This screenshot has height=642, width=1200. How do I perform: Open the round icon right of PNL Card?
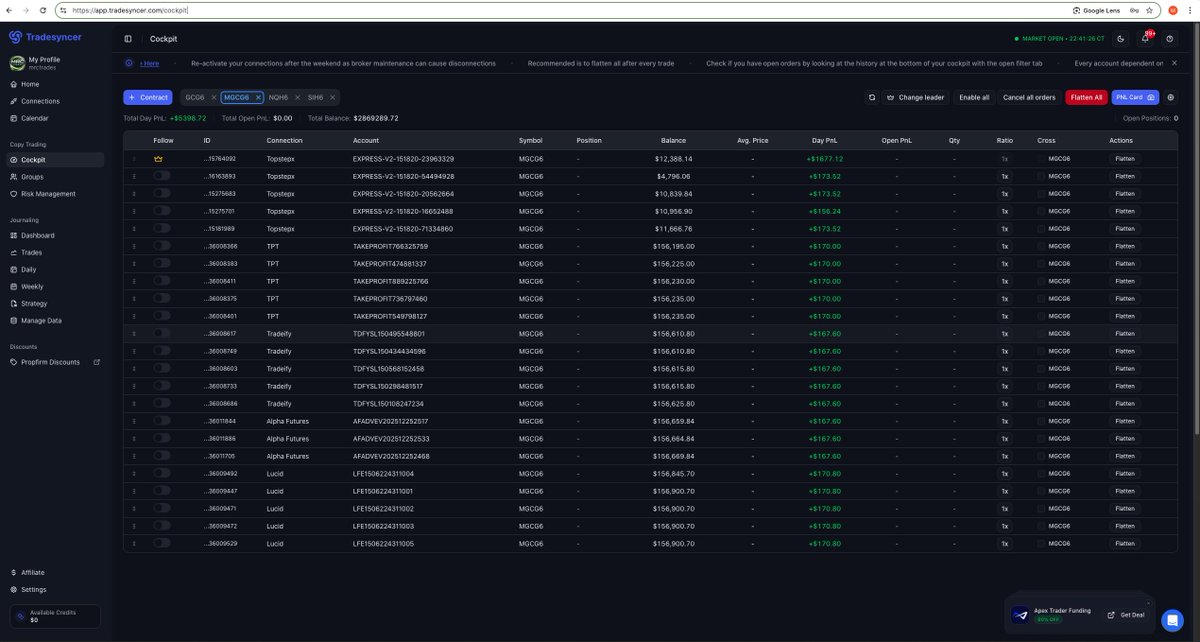1171,97
